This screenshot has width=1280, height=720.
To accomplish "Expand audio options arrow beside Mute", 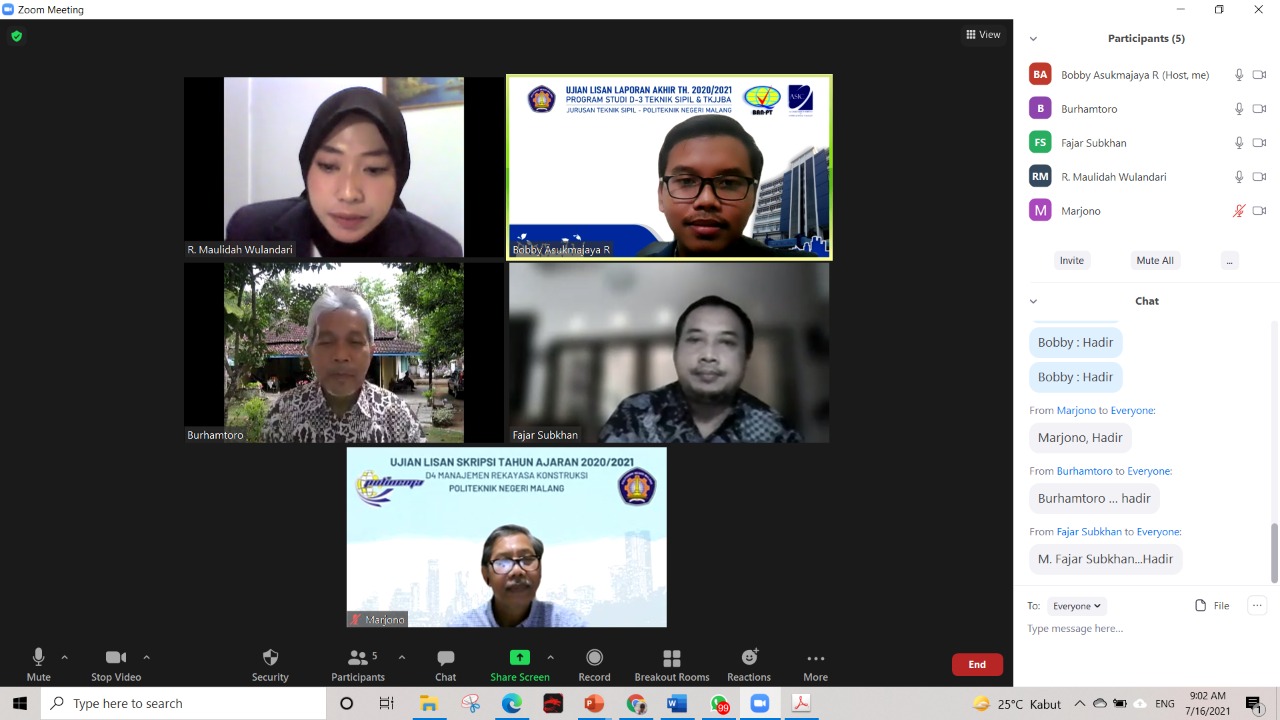I will [65, 658].
